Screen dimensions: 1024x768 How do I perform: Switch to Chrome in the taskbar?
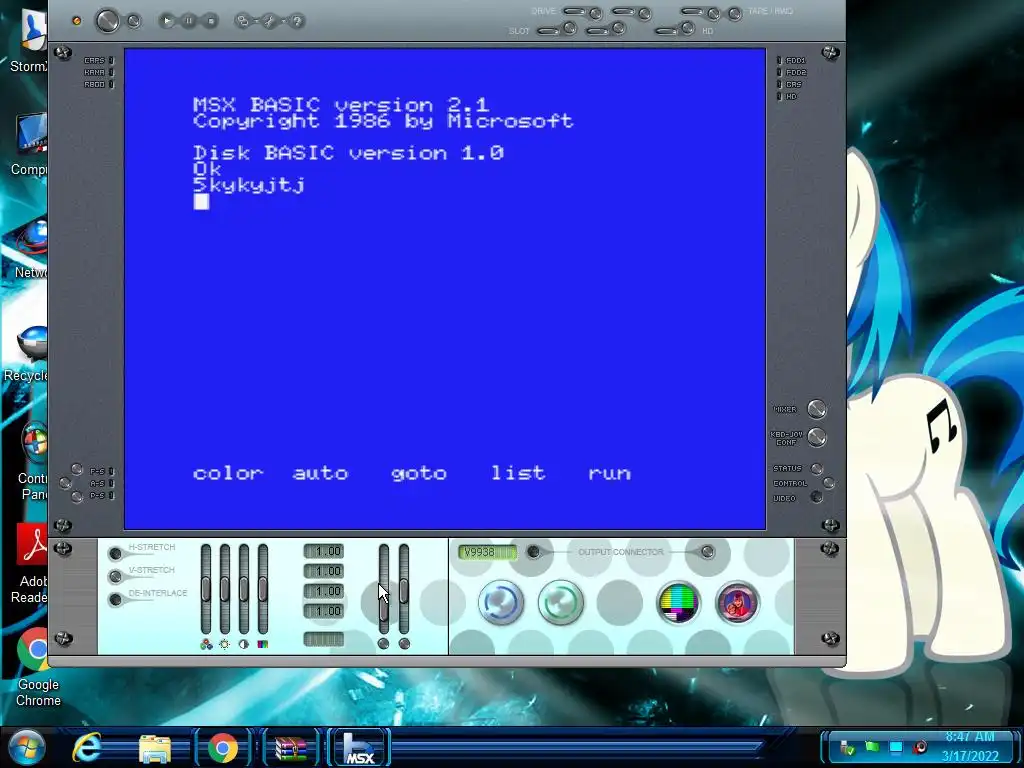[223, 748]
